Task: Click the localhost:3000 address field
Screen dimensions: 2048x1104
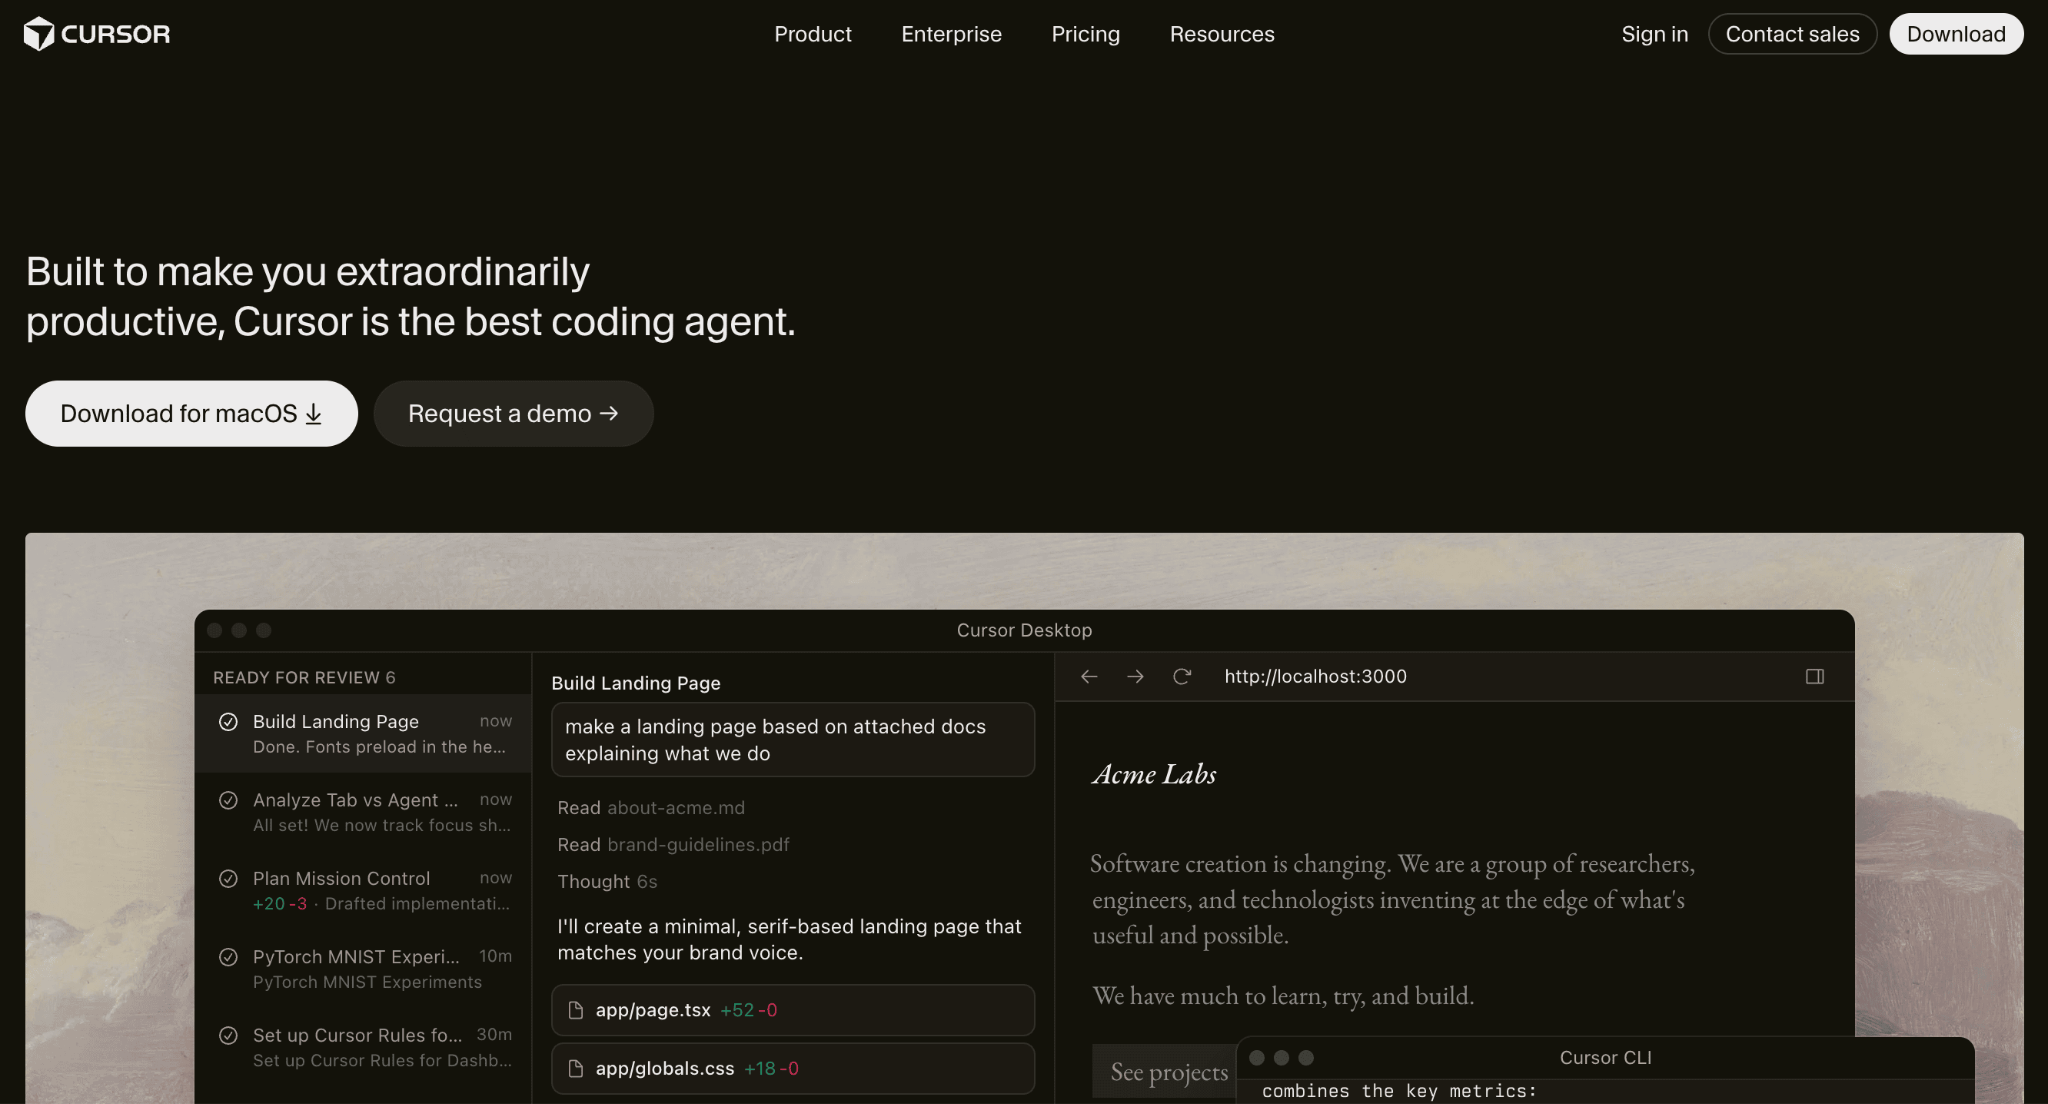Action: coord(1315,677)
